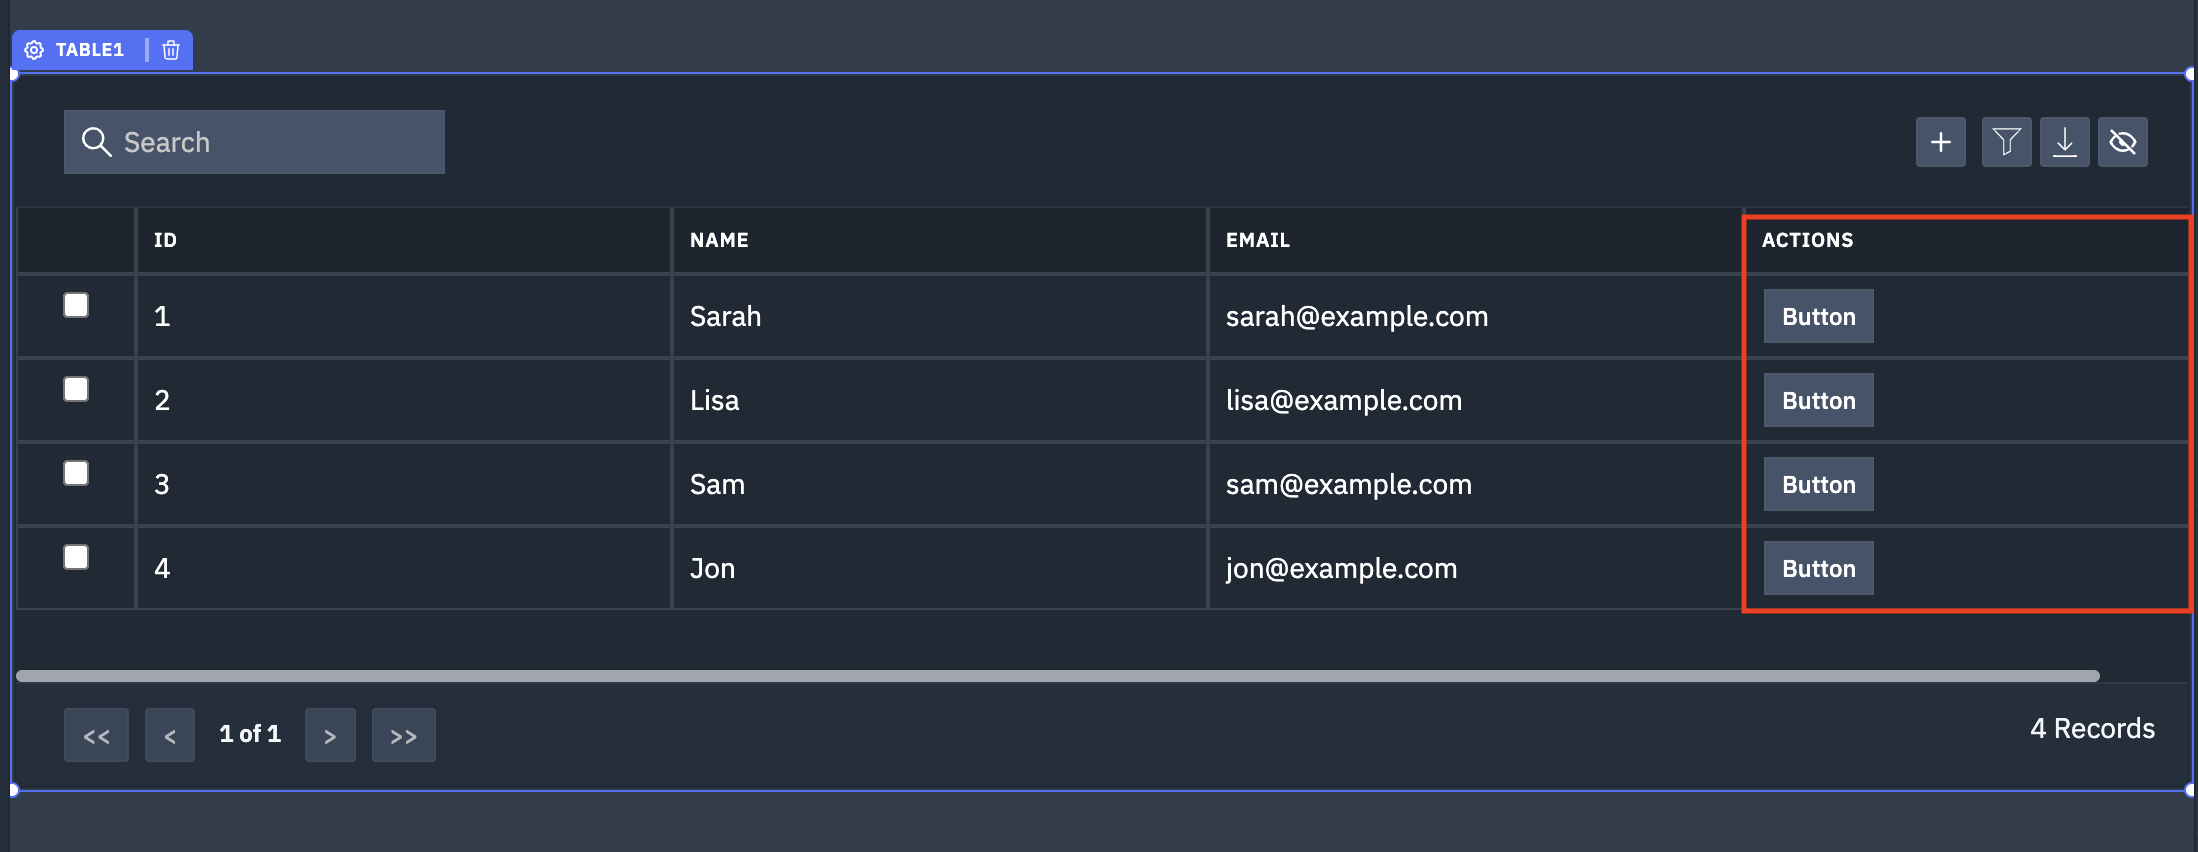
Task: Click the hide columns eye-slash icon
Action: pyautogui.click(x=2122, y=141)
